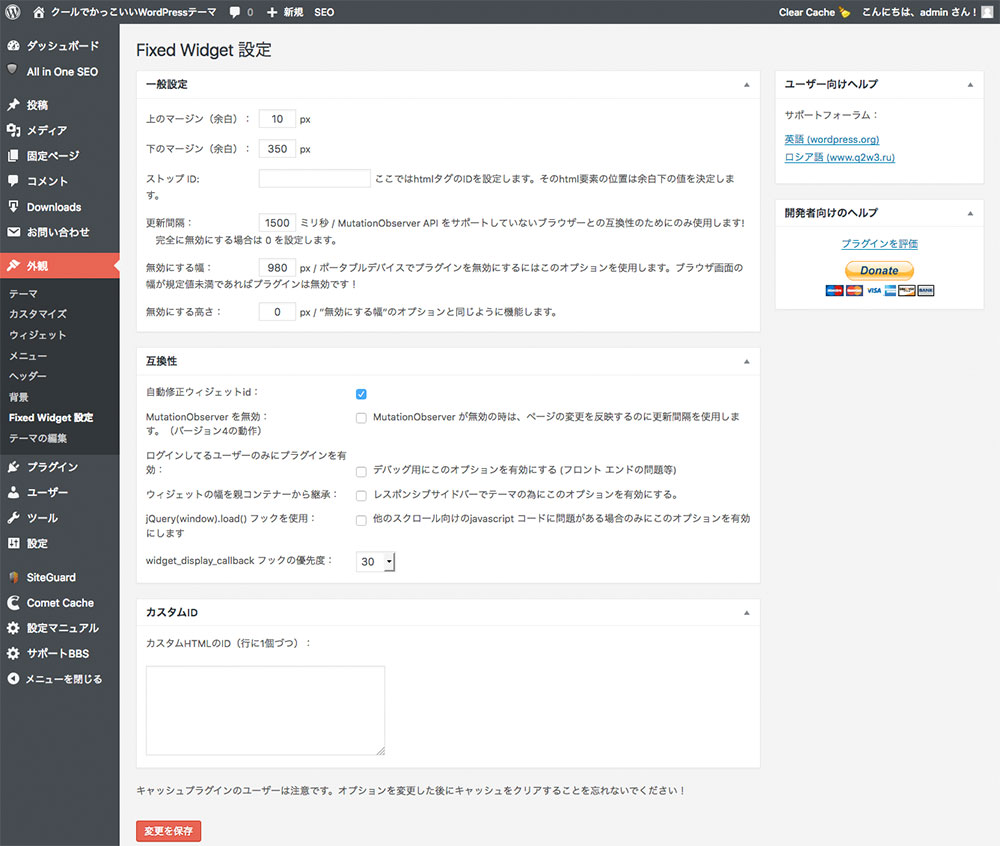Check the jQuery(window).load() hook checkbox

pos(361,520)
